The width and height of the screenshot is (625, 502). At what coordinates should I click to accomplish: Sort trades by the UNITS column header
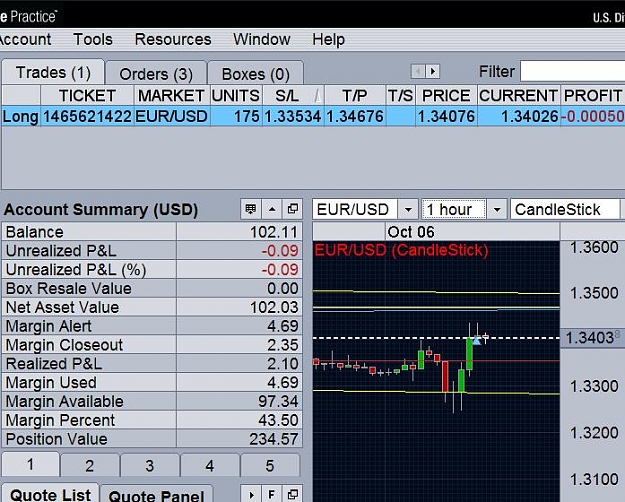pyautogui.click(x=236, y=96)
